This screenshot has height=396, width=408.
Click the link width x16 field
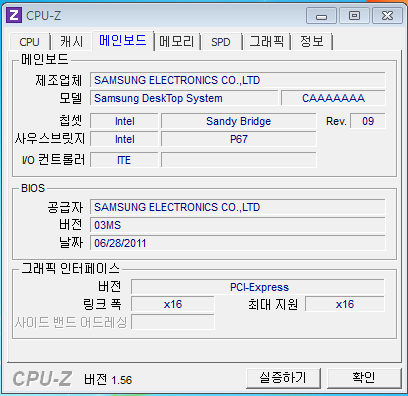click(x=173, y=304)
